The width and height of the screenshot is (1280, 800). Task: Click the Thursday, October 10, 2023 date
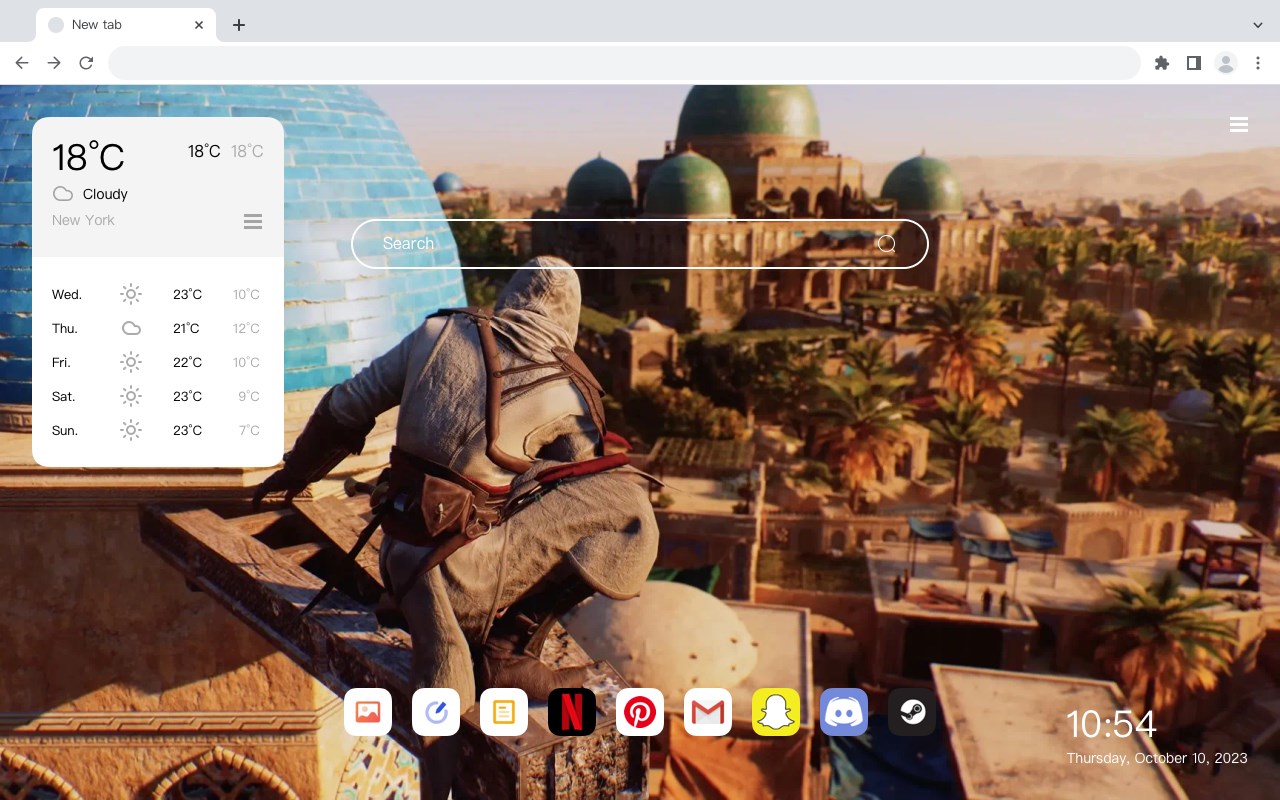pos(1157,758)
